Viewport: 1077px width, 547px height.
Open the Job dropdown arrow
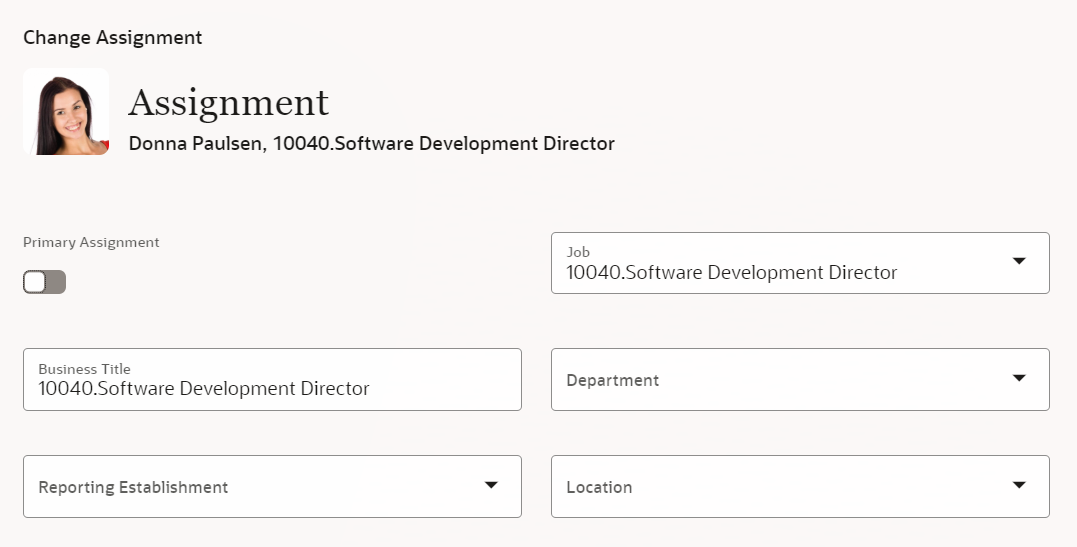(x=1019, y=261)
